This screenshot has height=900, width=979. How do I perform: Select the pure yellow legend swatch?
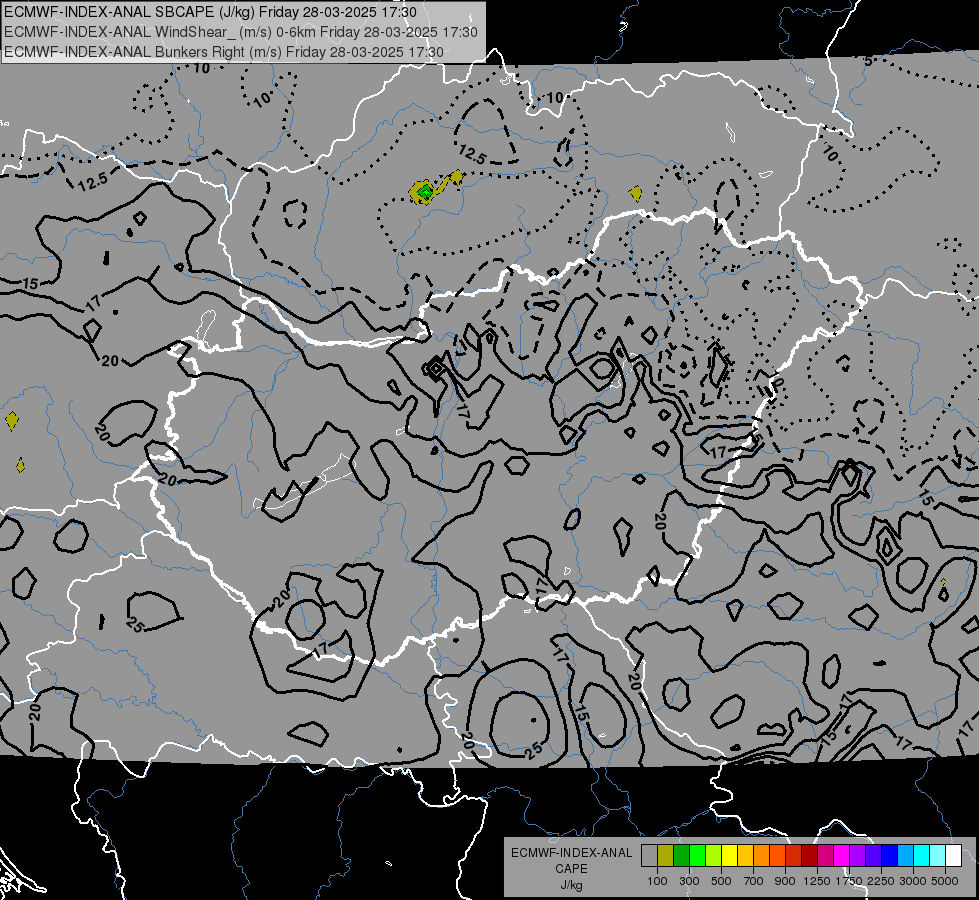coord(729,856)
